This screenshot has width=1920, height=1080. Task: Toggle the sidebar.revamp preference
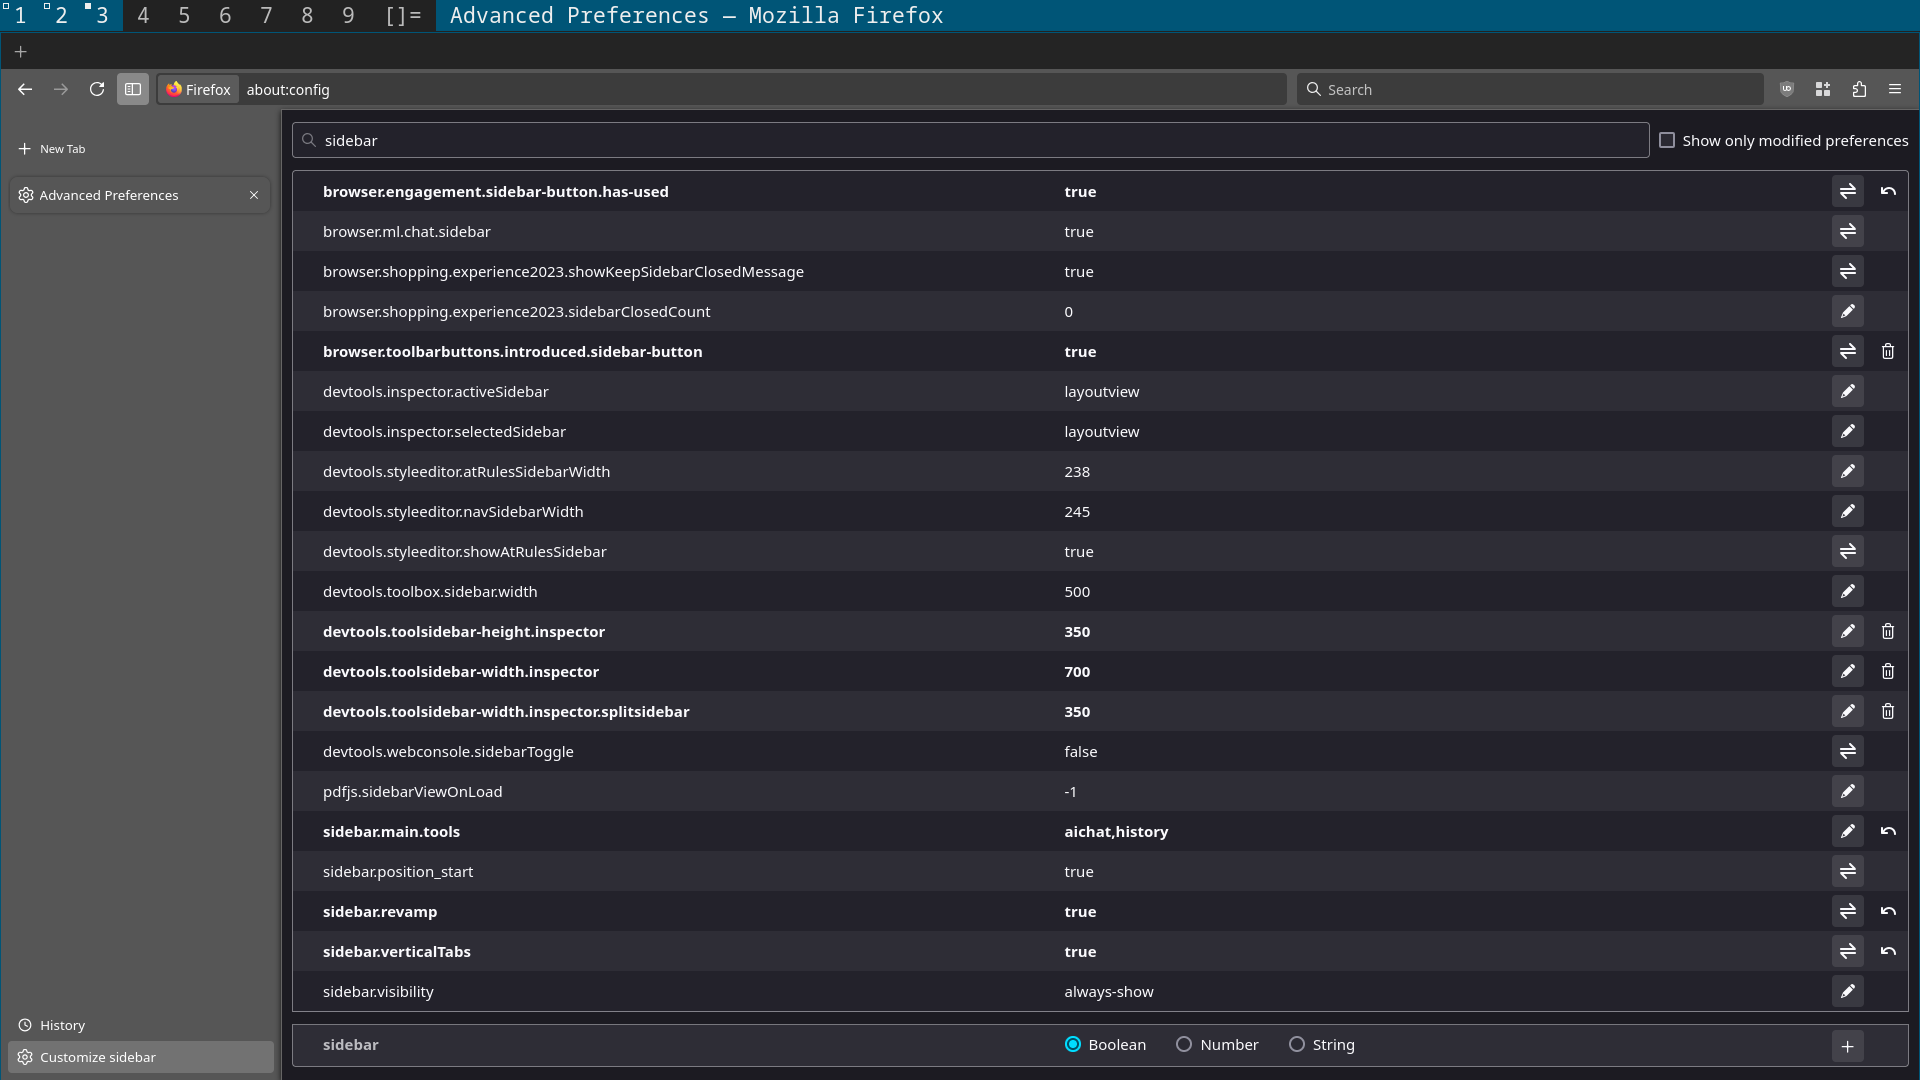[x=1847, y=911]
